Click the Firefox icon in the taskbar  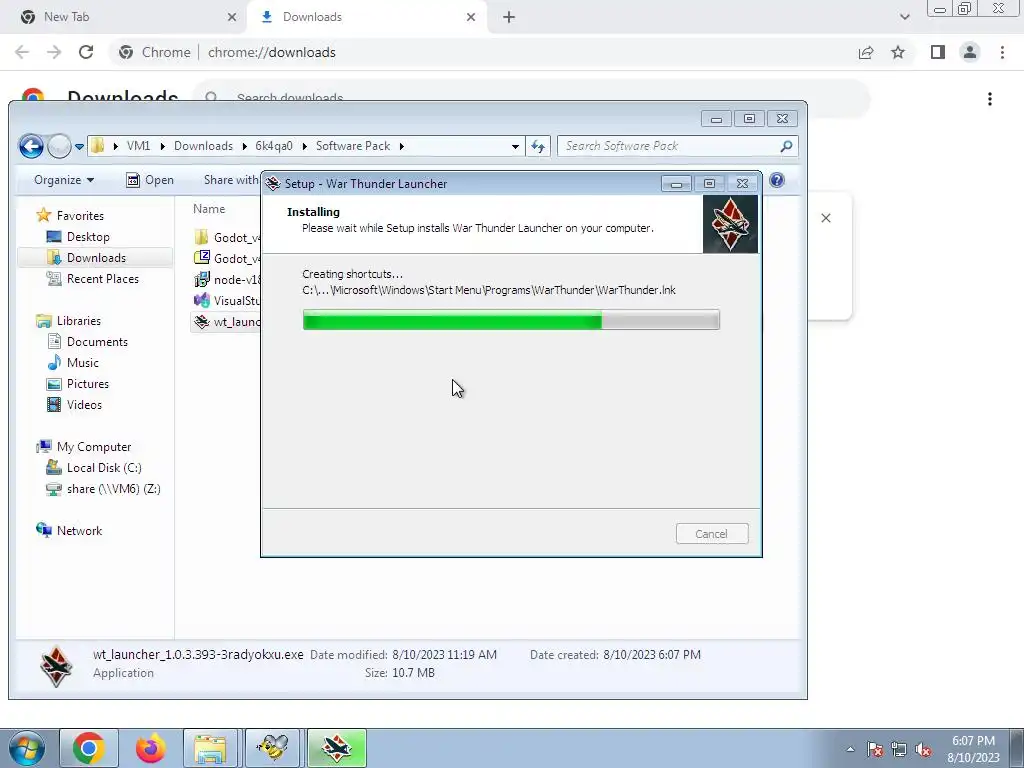pyautogui.click(x=150, y=748)
